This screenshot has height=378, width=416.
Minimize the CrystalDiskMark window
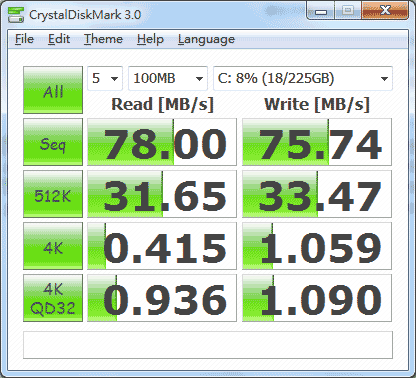pos(321,11)
